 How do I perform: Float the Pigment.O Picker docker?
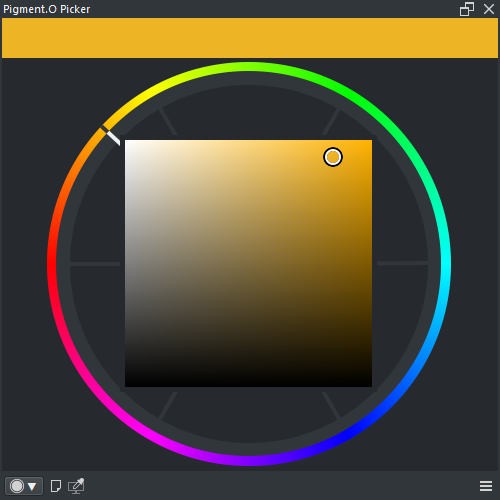tap(467, 9)
